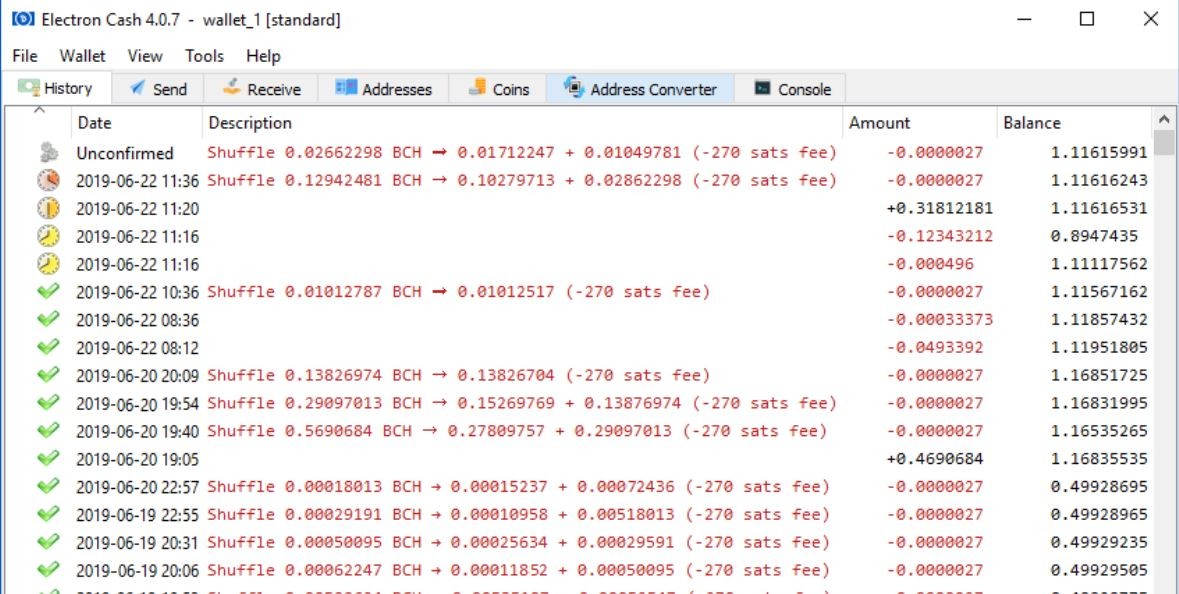The image size is (1179, 594).
Task: Open the Wallet menu
Action: point(83,56)
